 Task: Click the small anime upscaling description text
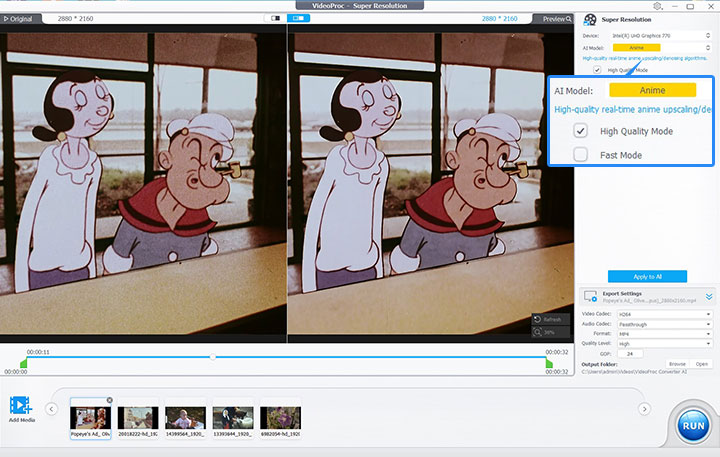coord(644,58)
